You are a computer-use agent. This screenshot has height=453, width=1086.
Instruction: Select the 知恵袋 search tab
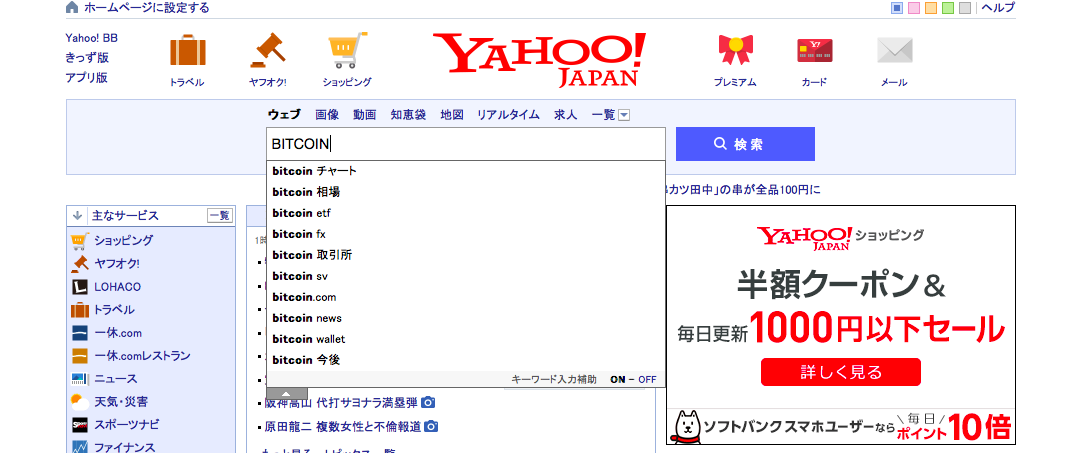[408, 115]
